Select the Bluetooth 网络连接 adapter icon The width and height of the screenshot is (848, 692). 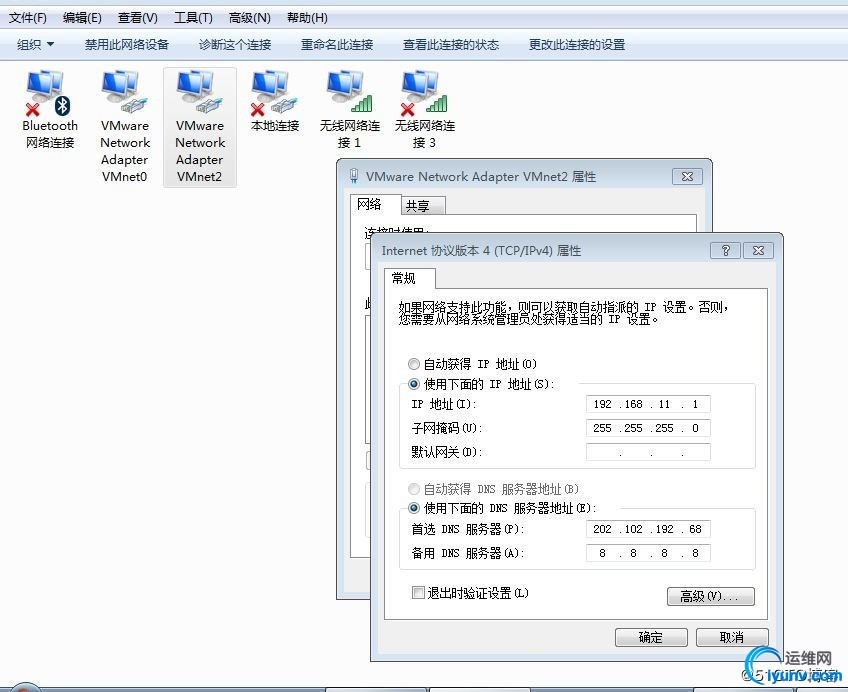(x=50, y=109)
